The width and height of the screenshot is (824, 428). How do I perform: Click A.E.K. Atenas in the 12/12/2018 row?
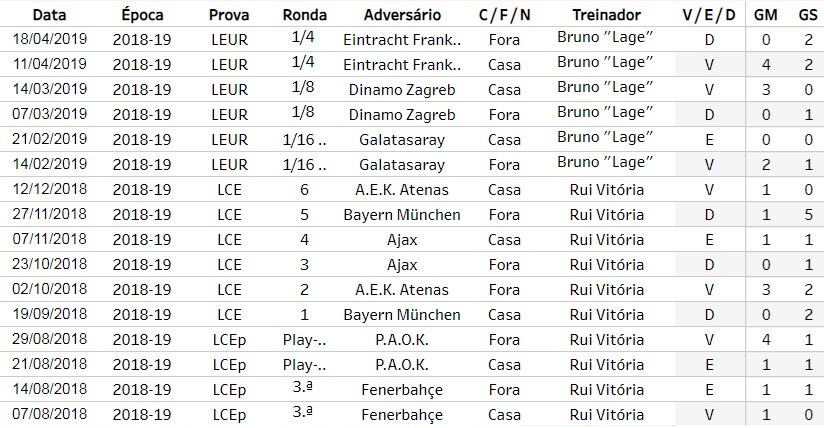tap(401, 190)
